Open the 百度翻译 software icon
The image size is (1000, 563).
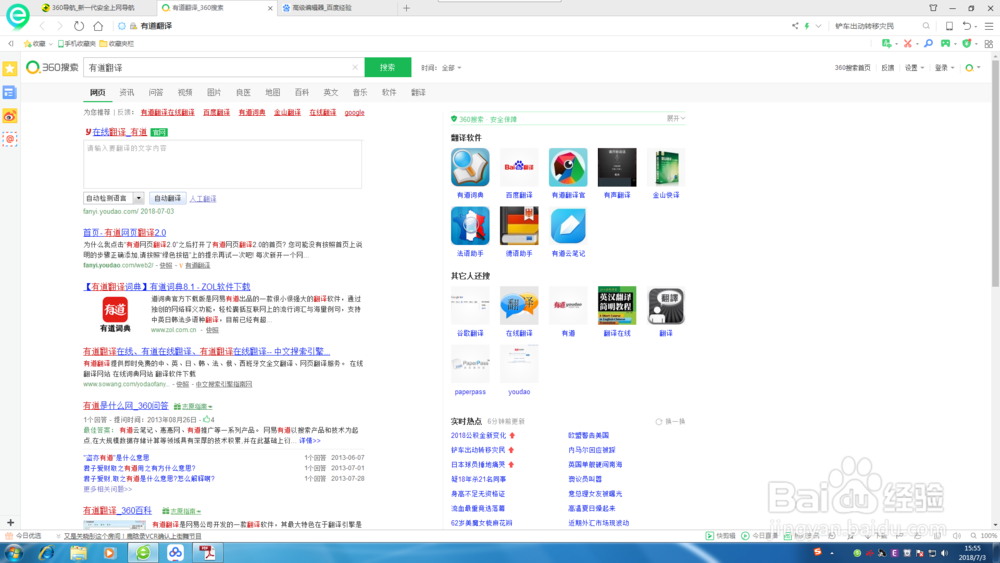click(519, 167)
